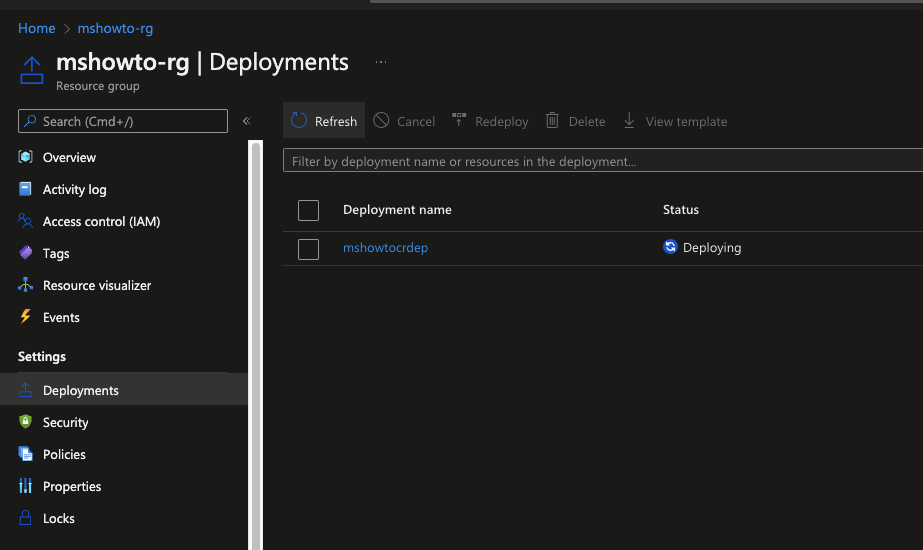The width and height of the screenshot is (923, 550).
Task: Click the View template download icon
Action: tap(629, 121)
